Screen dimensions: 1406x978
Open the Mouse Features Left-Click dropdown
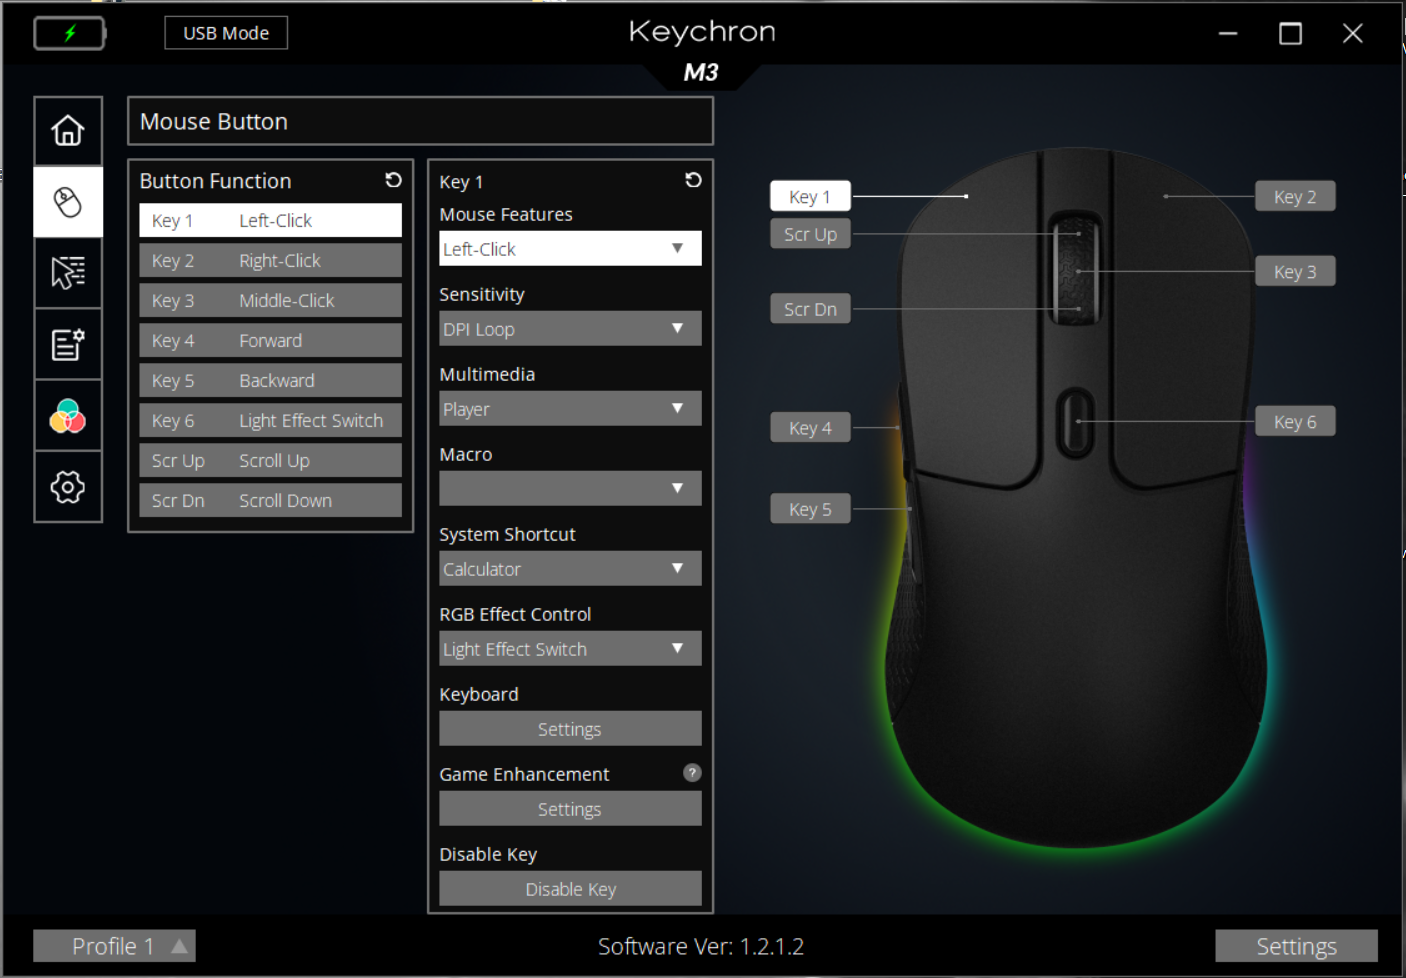point(570,249)
